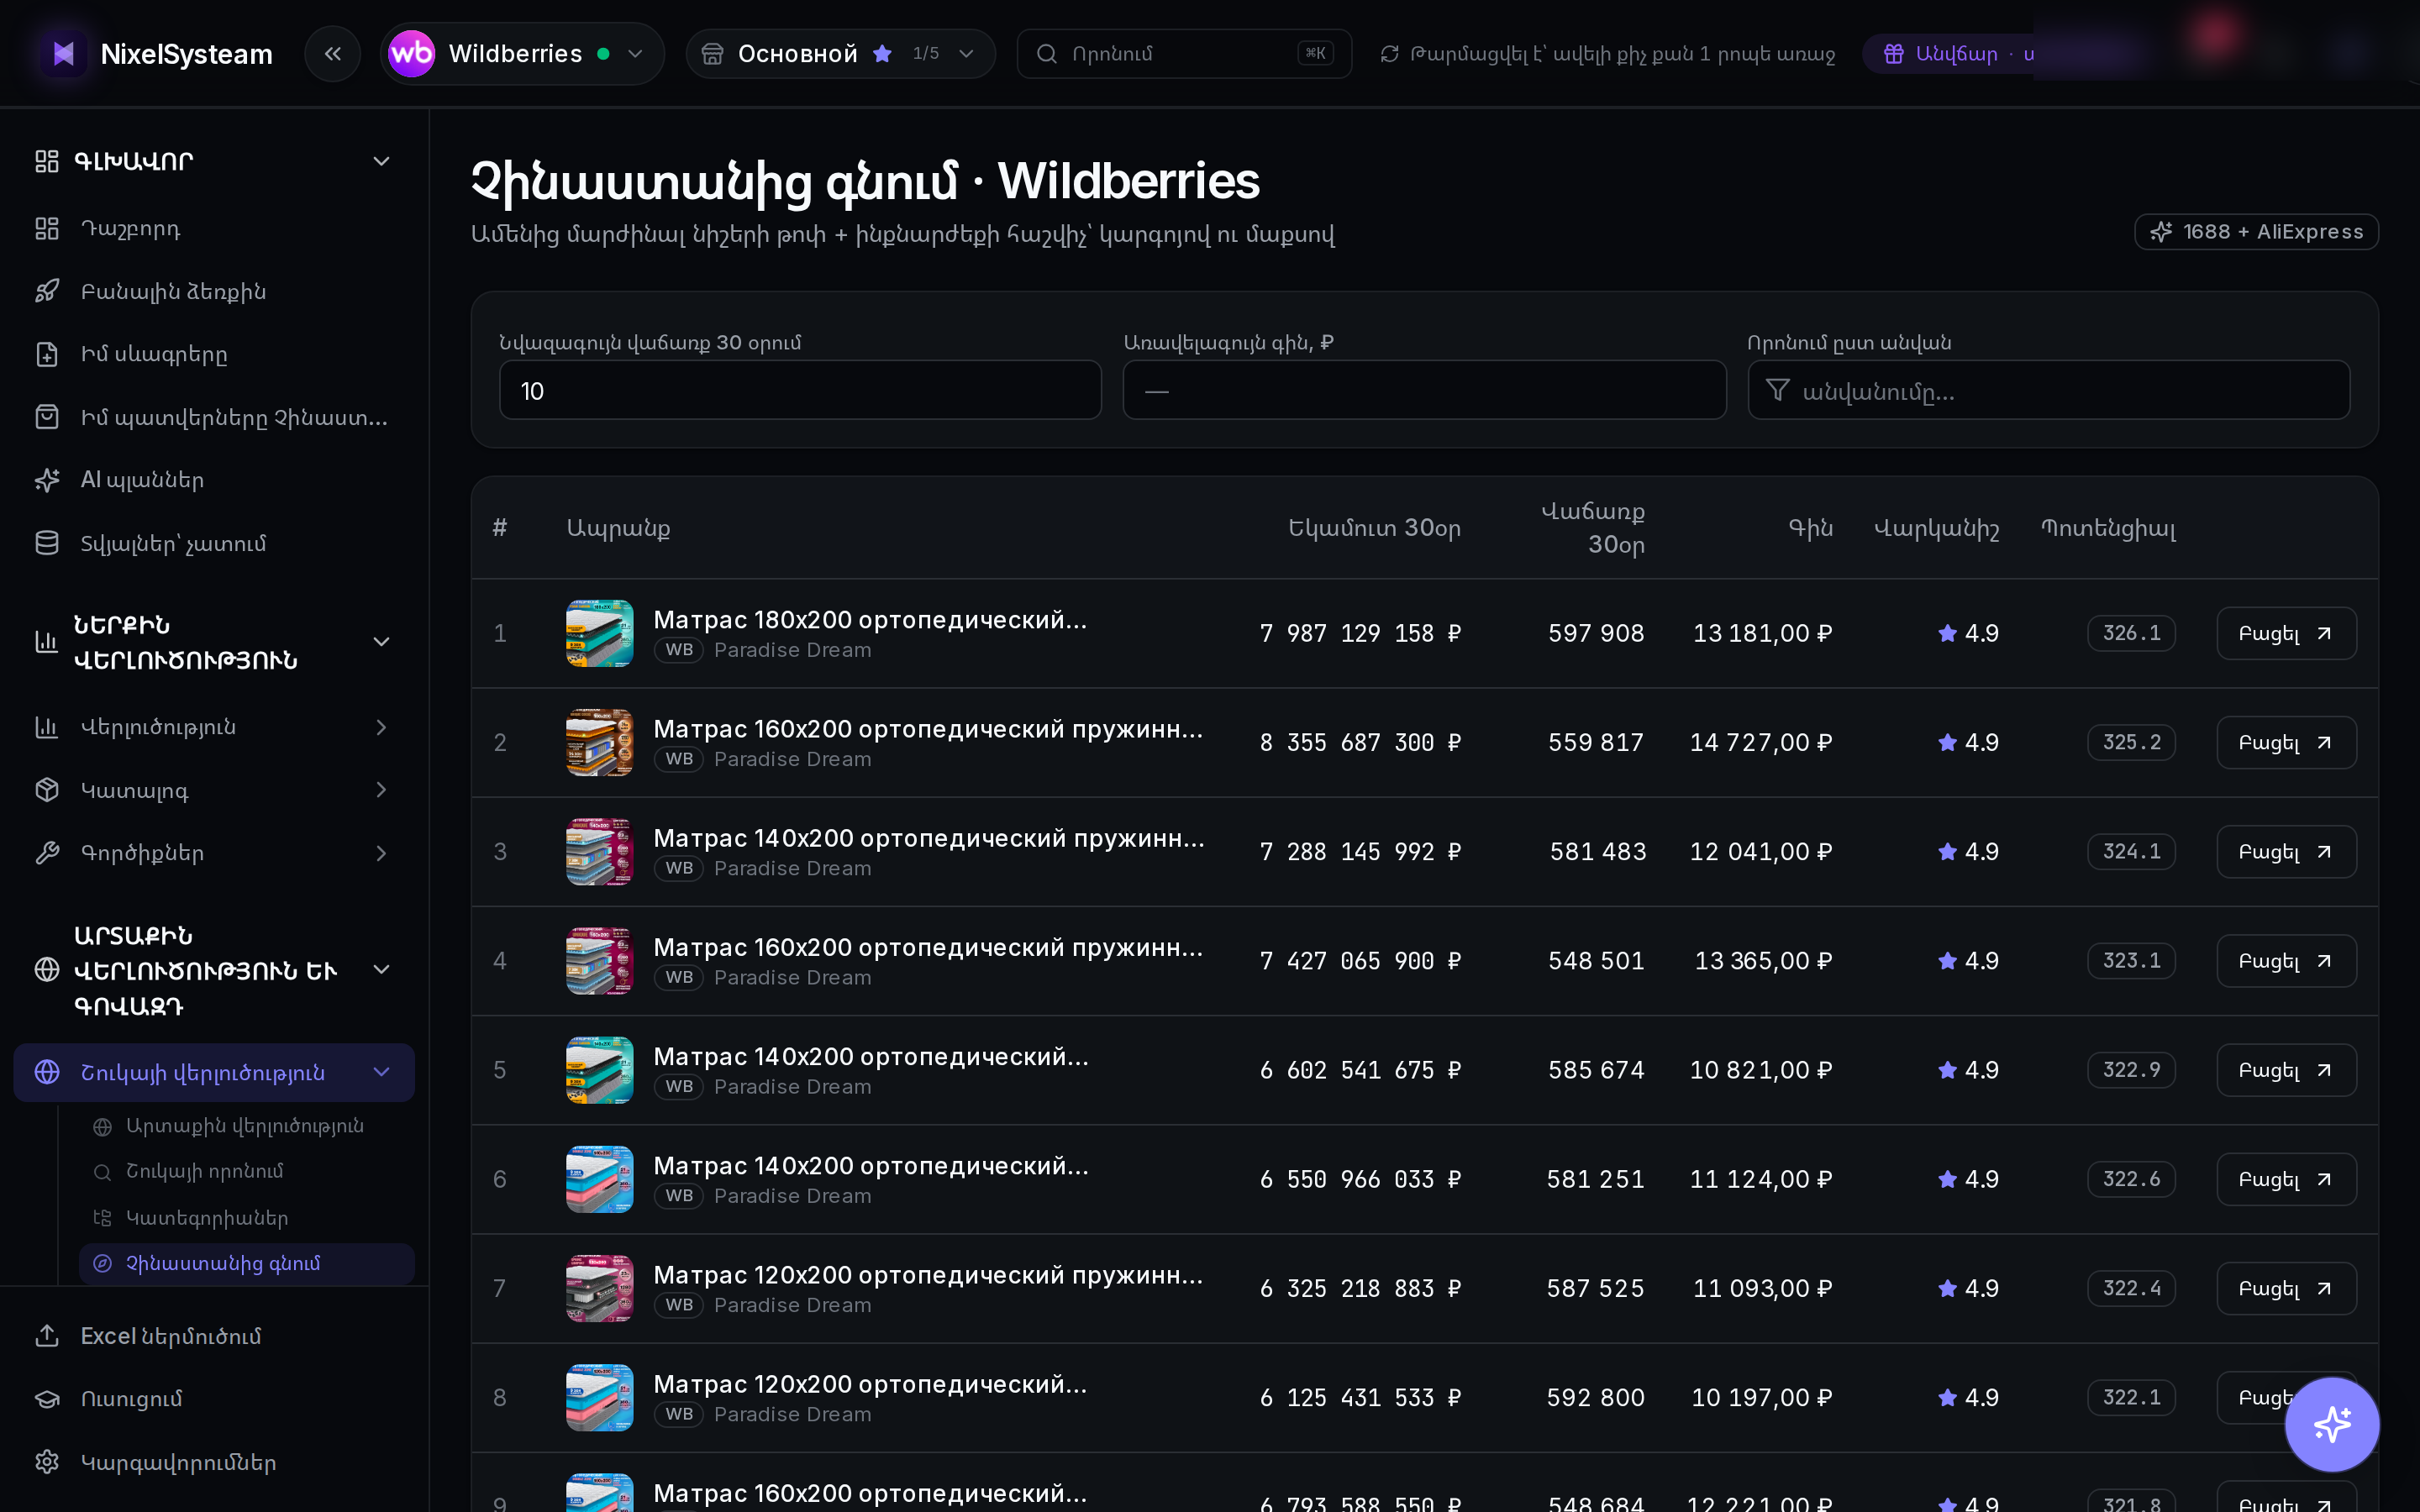Click the floating AI sparkle assistant button
This screenshot has width=2420, height=1512.
[x=2332, y=1424]
